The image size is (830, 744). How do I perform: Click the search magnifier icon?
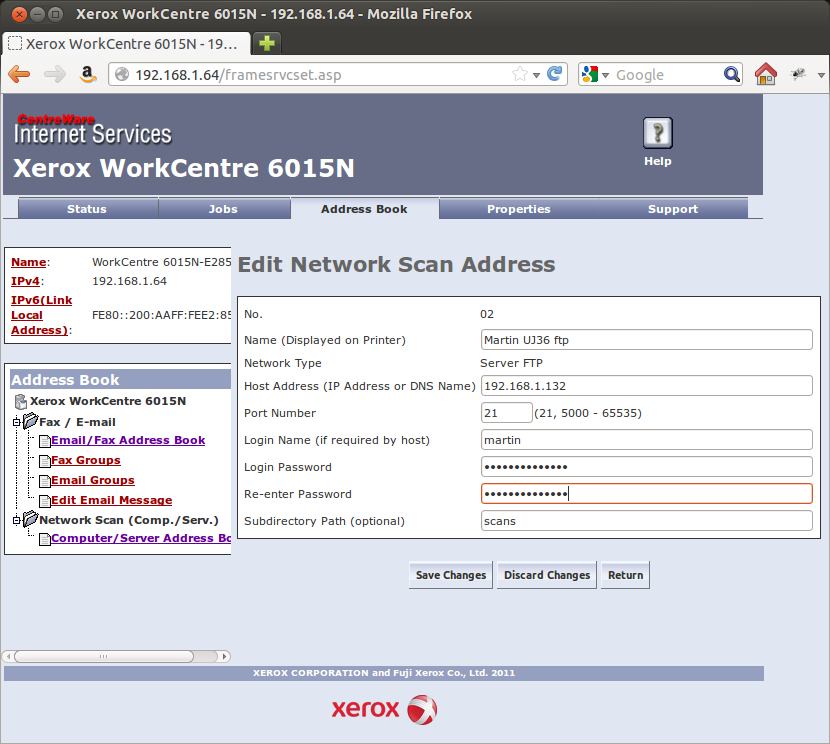coord(732,74)
